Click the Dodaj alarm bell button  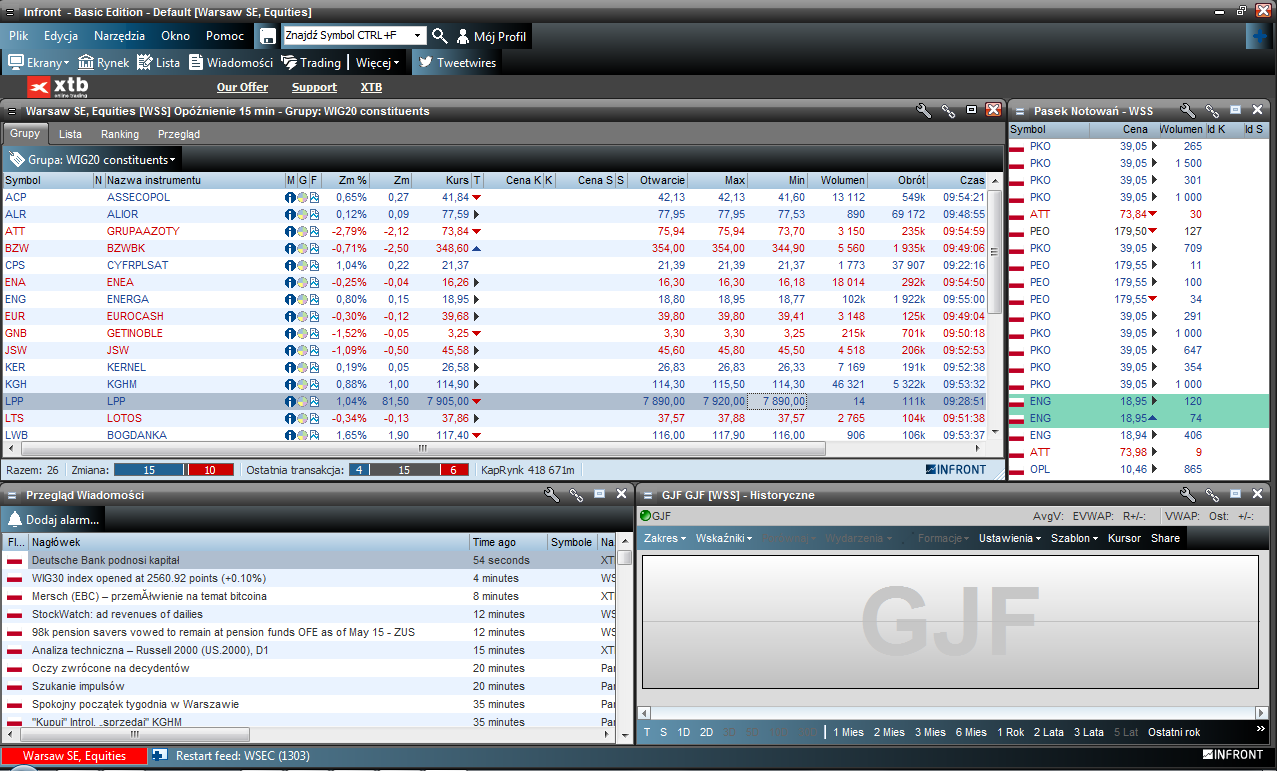[54, 519]
